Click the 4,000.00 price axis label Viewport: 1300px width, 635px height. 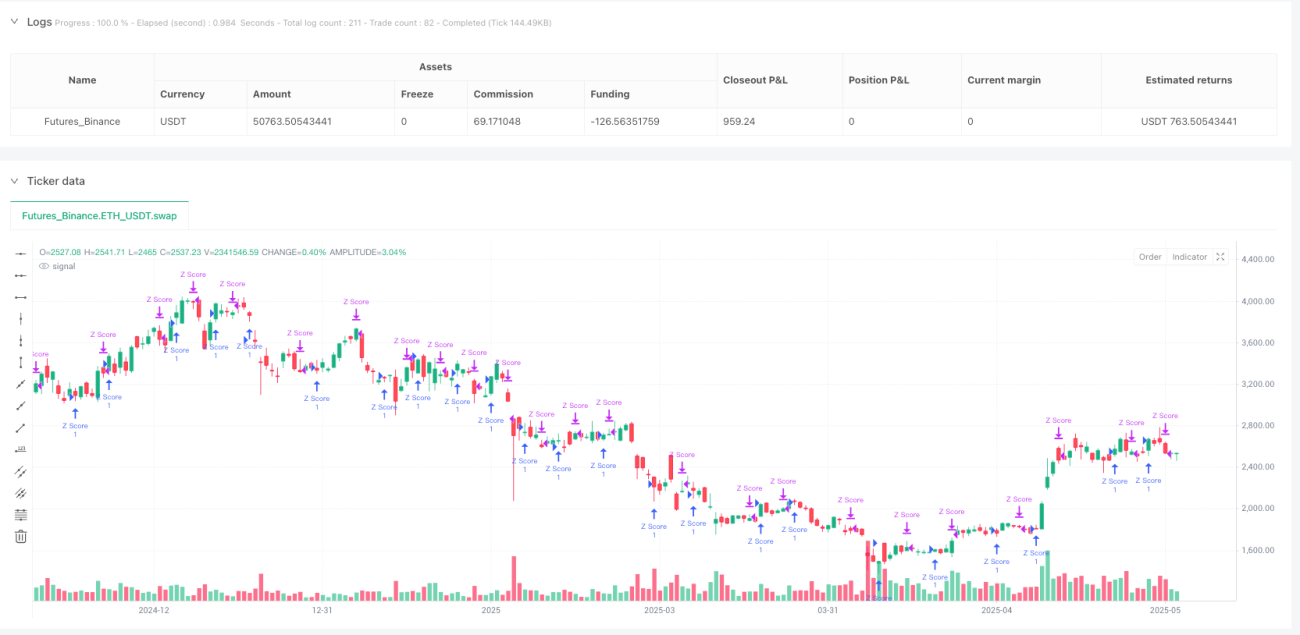pos(1259,301)
